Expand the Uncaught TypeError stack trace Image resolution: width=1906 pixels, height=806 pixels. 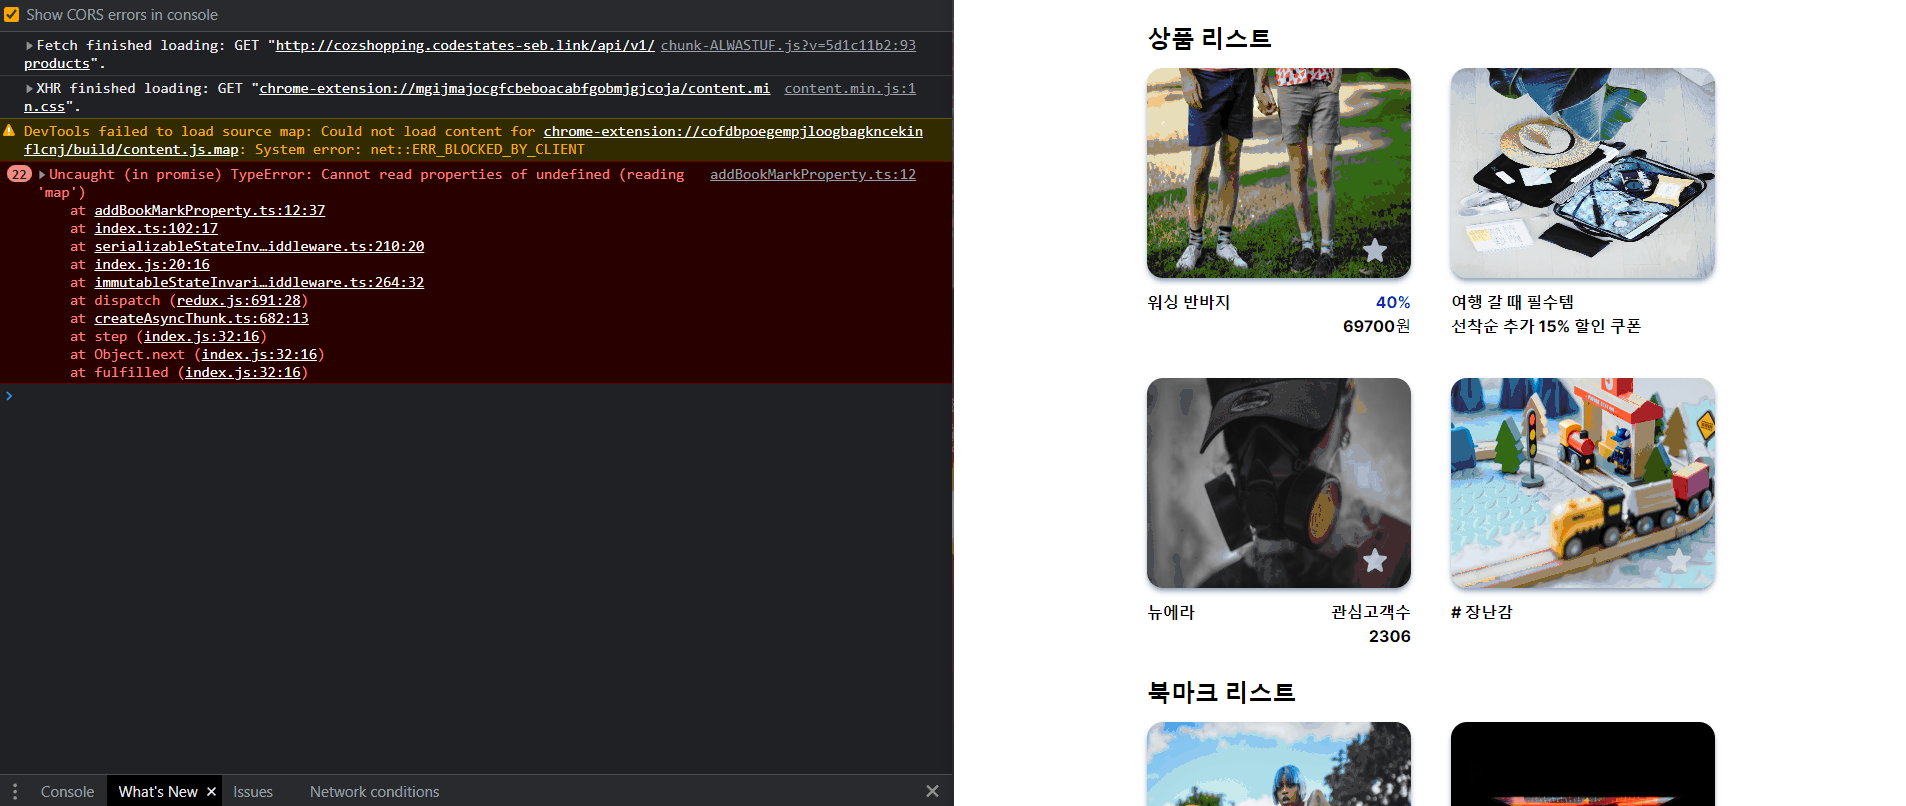click(42, 175)
